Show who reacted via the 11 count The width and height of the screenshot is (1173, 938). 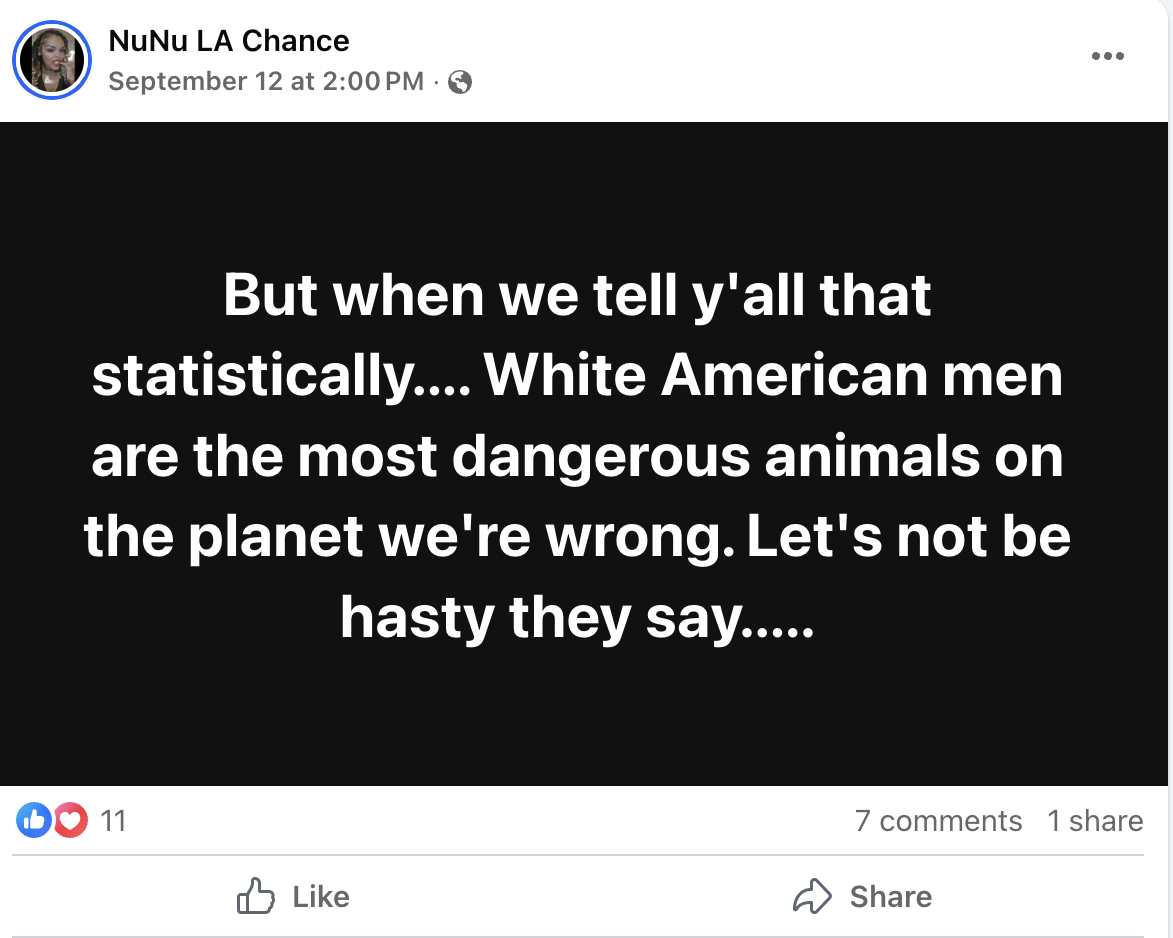tap(114, 821)
